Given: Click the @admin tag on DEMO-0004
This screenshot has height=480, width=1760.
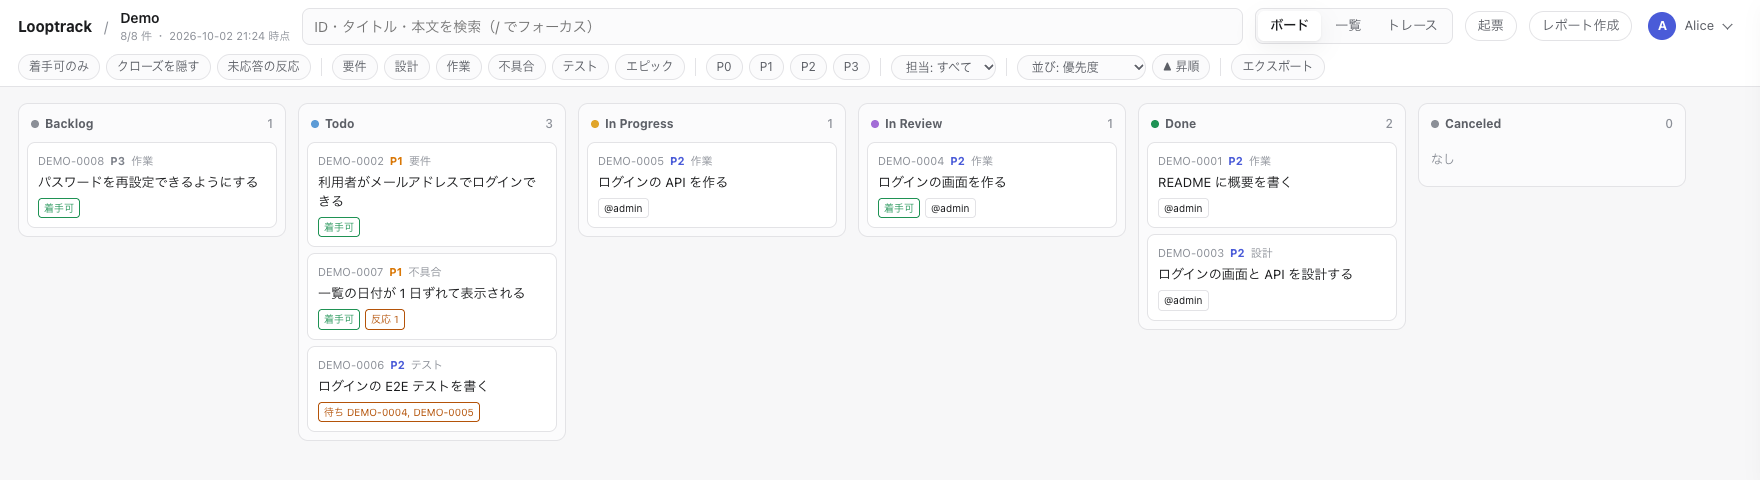Looking at the screenshot, I should click(950, 208).
